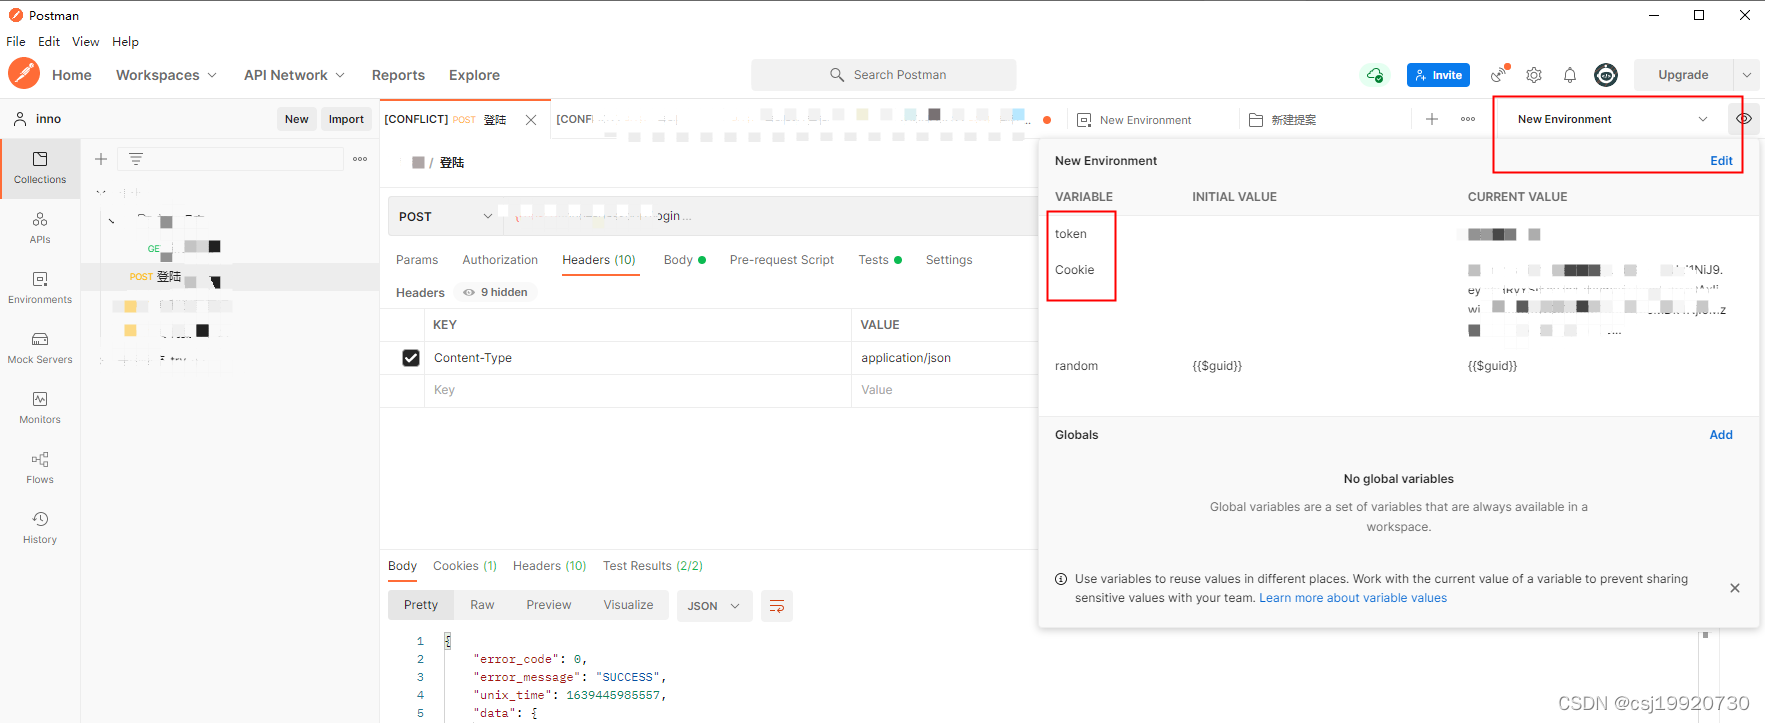The image size is (1765, 723).
Task: Select the Visualize response view
Action: point(628,605)
